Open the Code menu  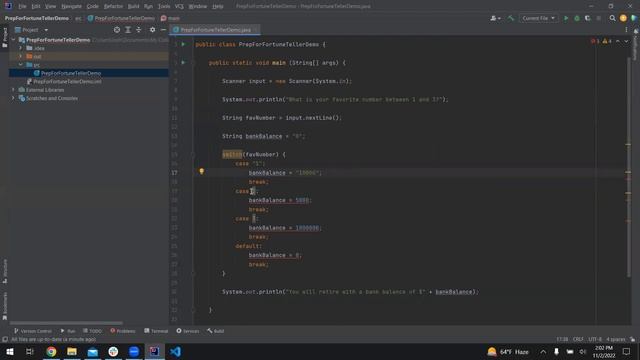click(x=92, y=6)
